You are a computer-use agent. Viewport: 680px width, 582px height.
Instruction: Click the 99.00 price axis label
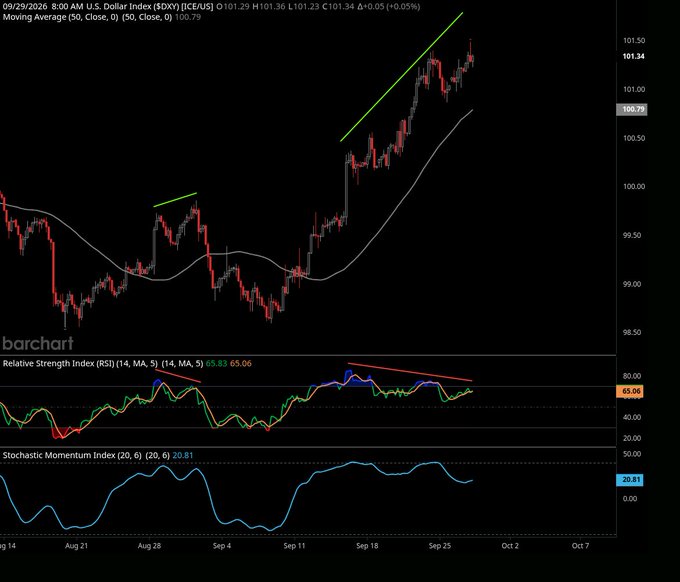tap(632, 284)
